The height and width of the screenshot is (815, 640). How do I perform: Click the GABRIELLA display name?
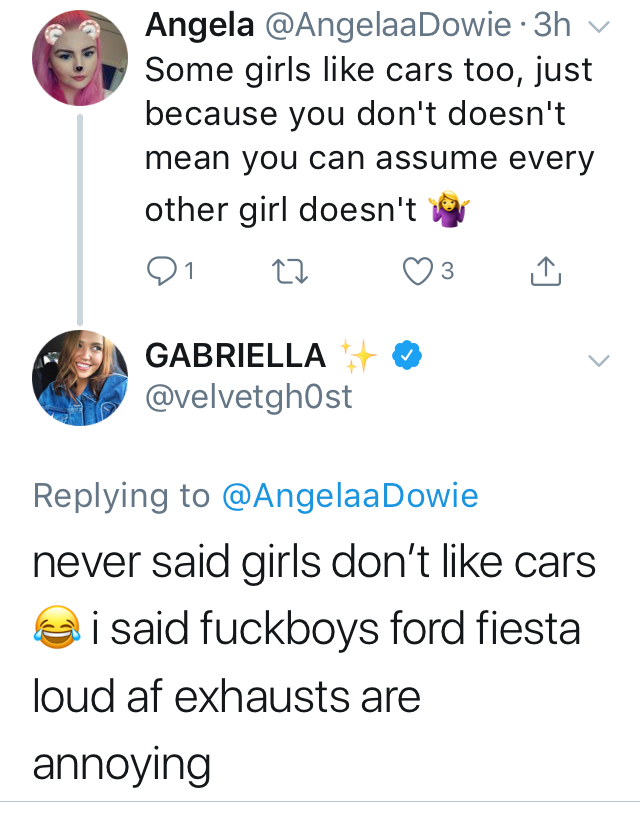pos(236,356)
